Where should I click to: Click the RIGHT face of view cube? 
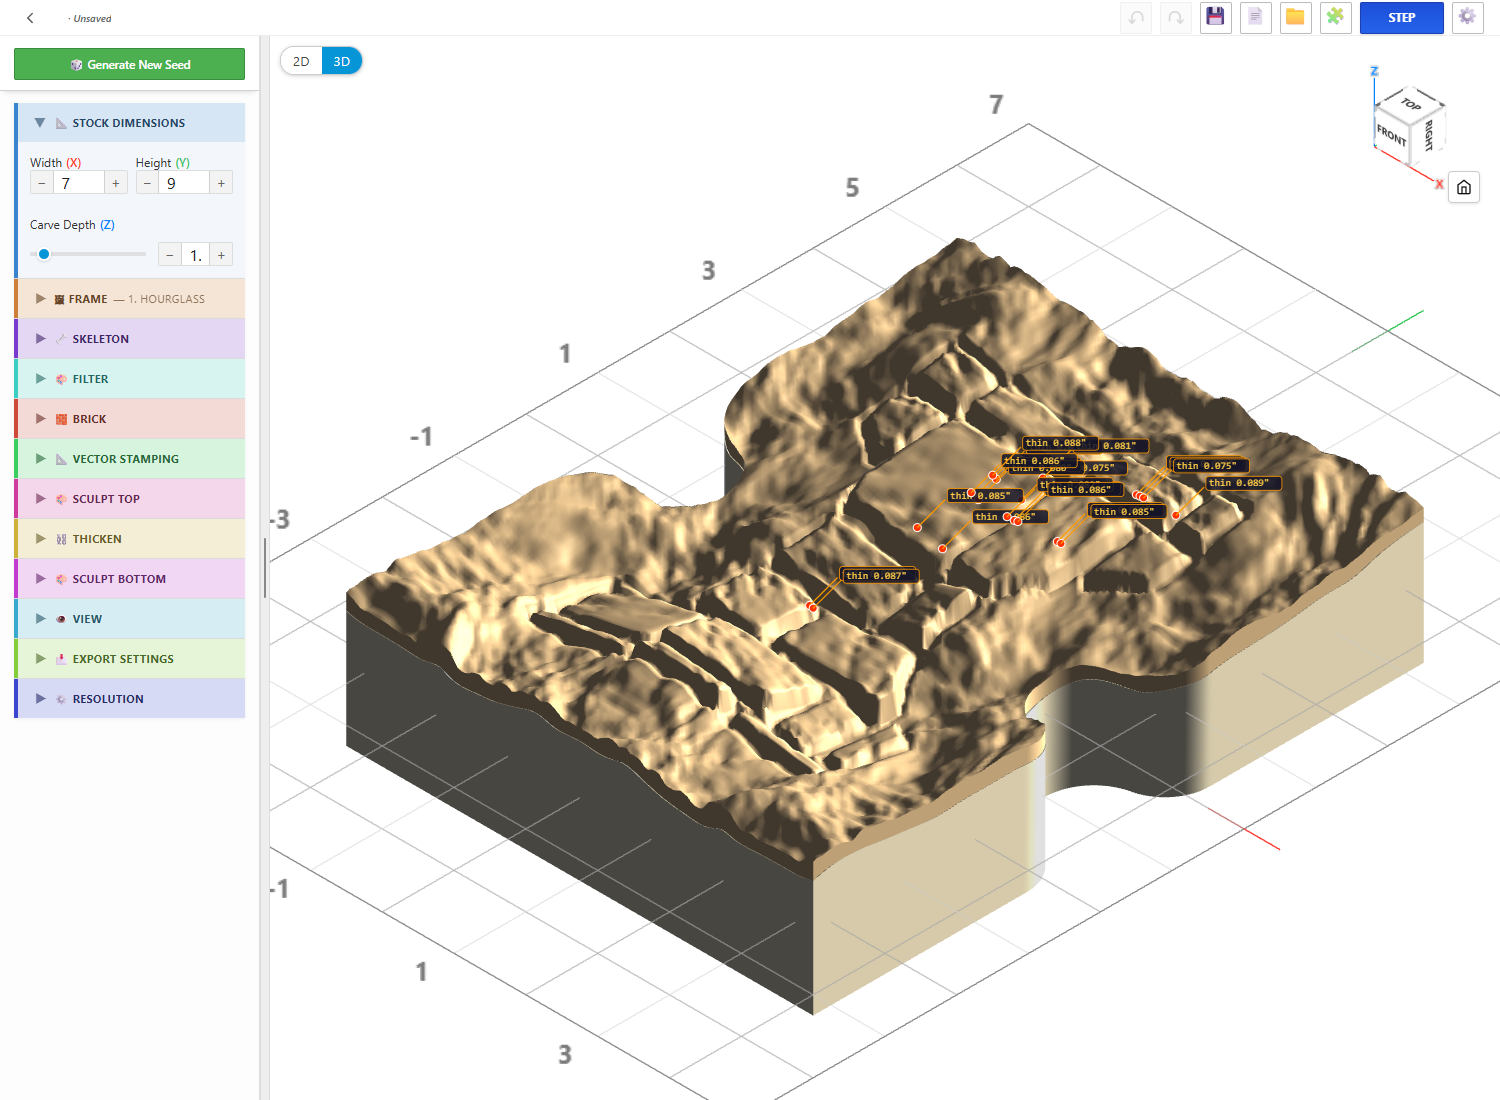(x=1428, y=134)
